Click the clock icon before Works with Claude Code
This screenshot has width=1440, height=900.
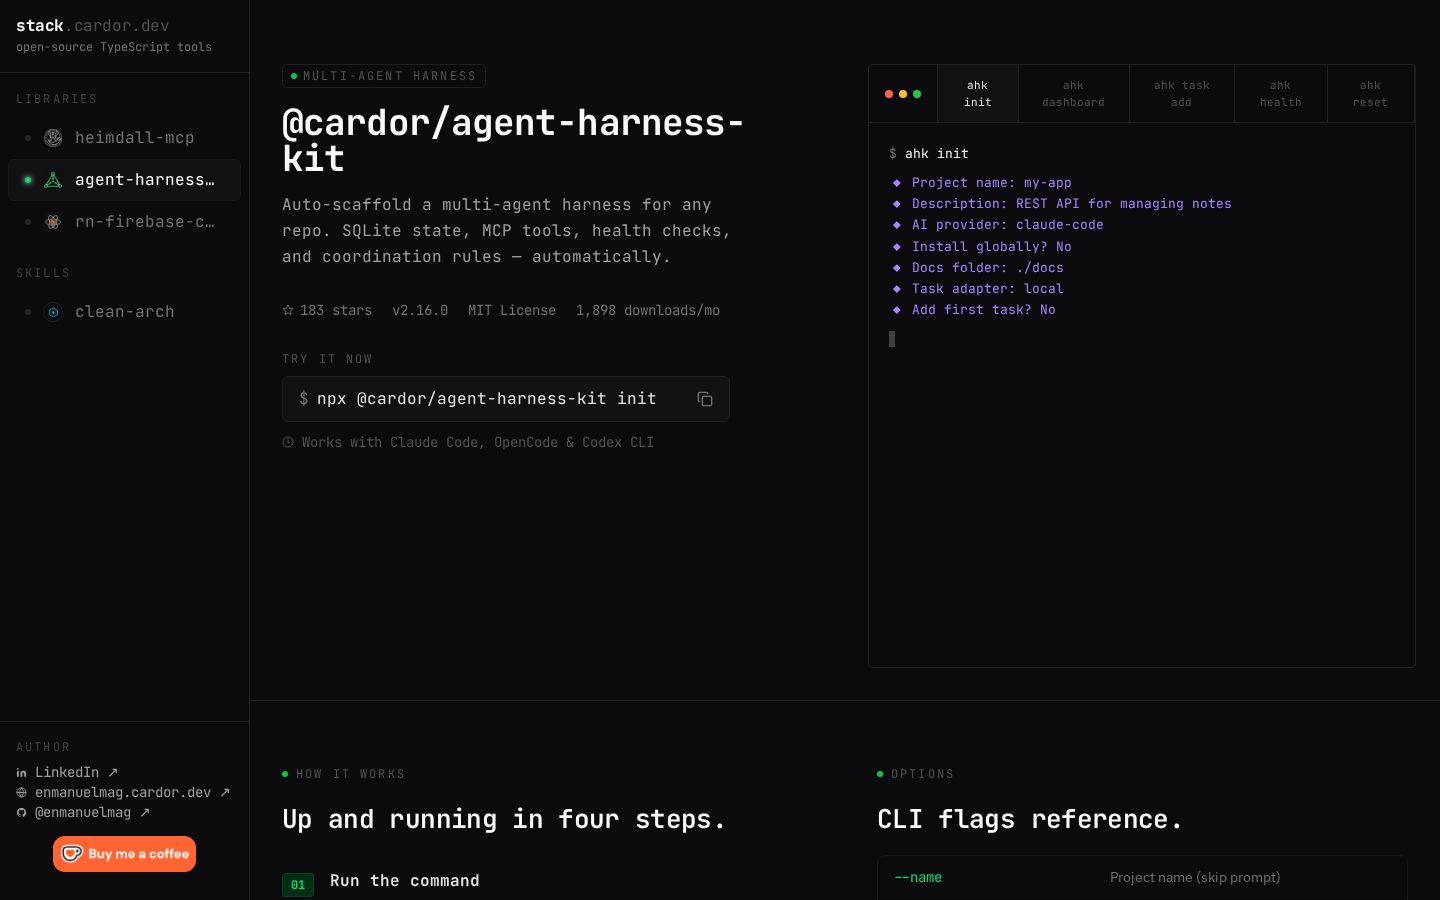(288, 442)
